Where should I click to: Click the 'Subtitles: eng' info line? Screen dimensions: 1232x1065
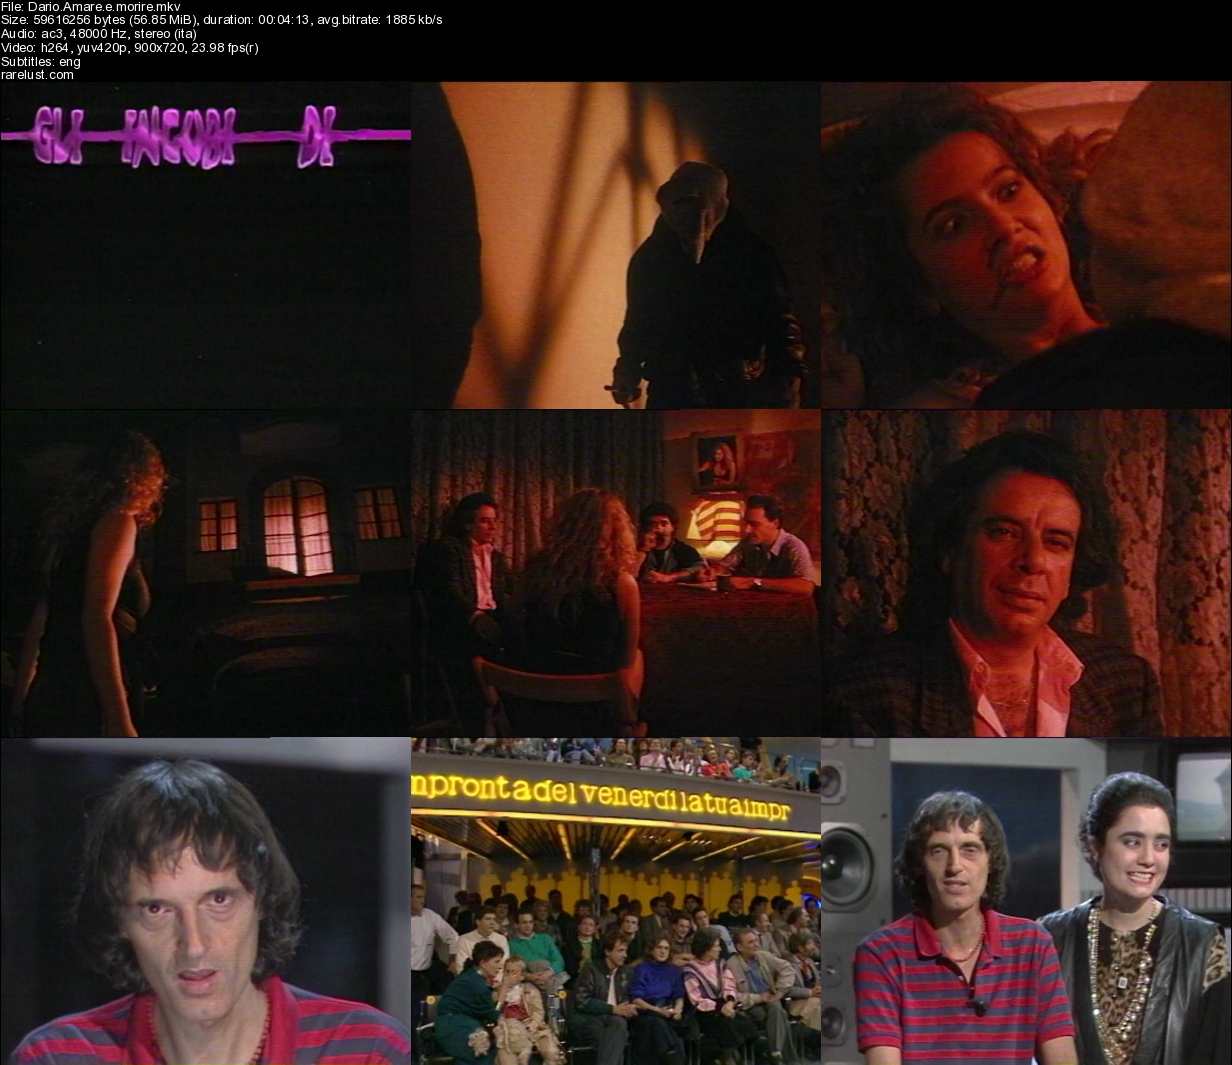(41, 61)
